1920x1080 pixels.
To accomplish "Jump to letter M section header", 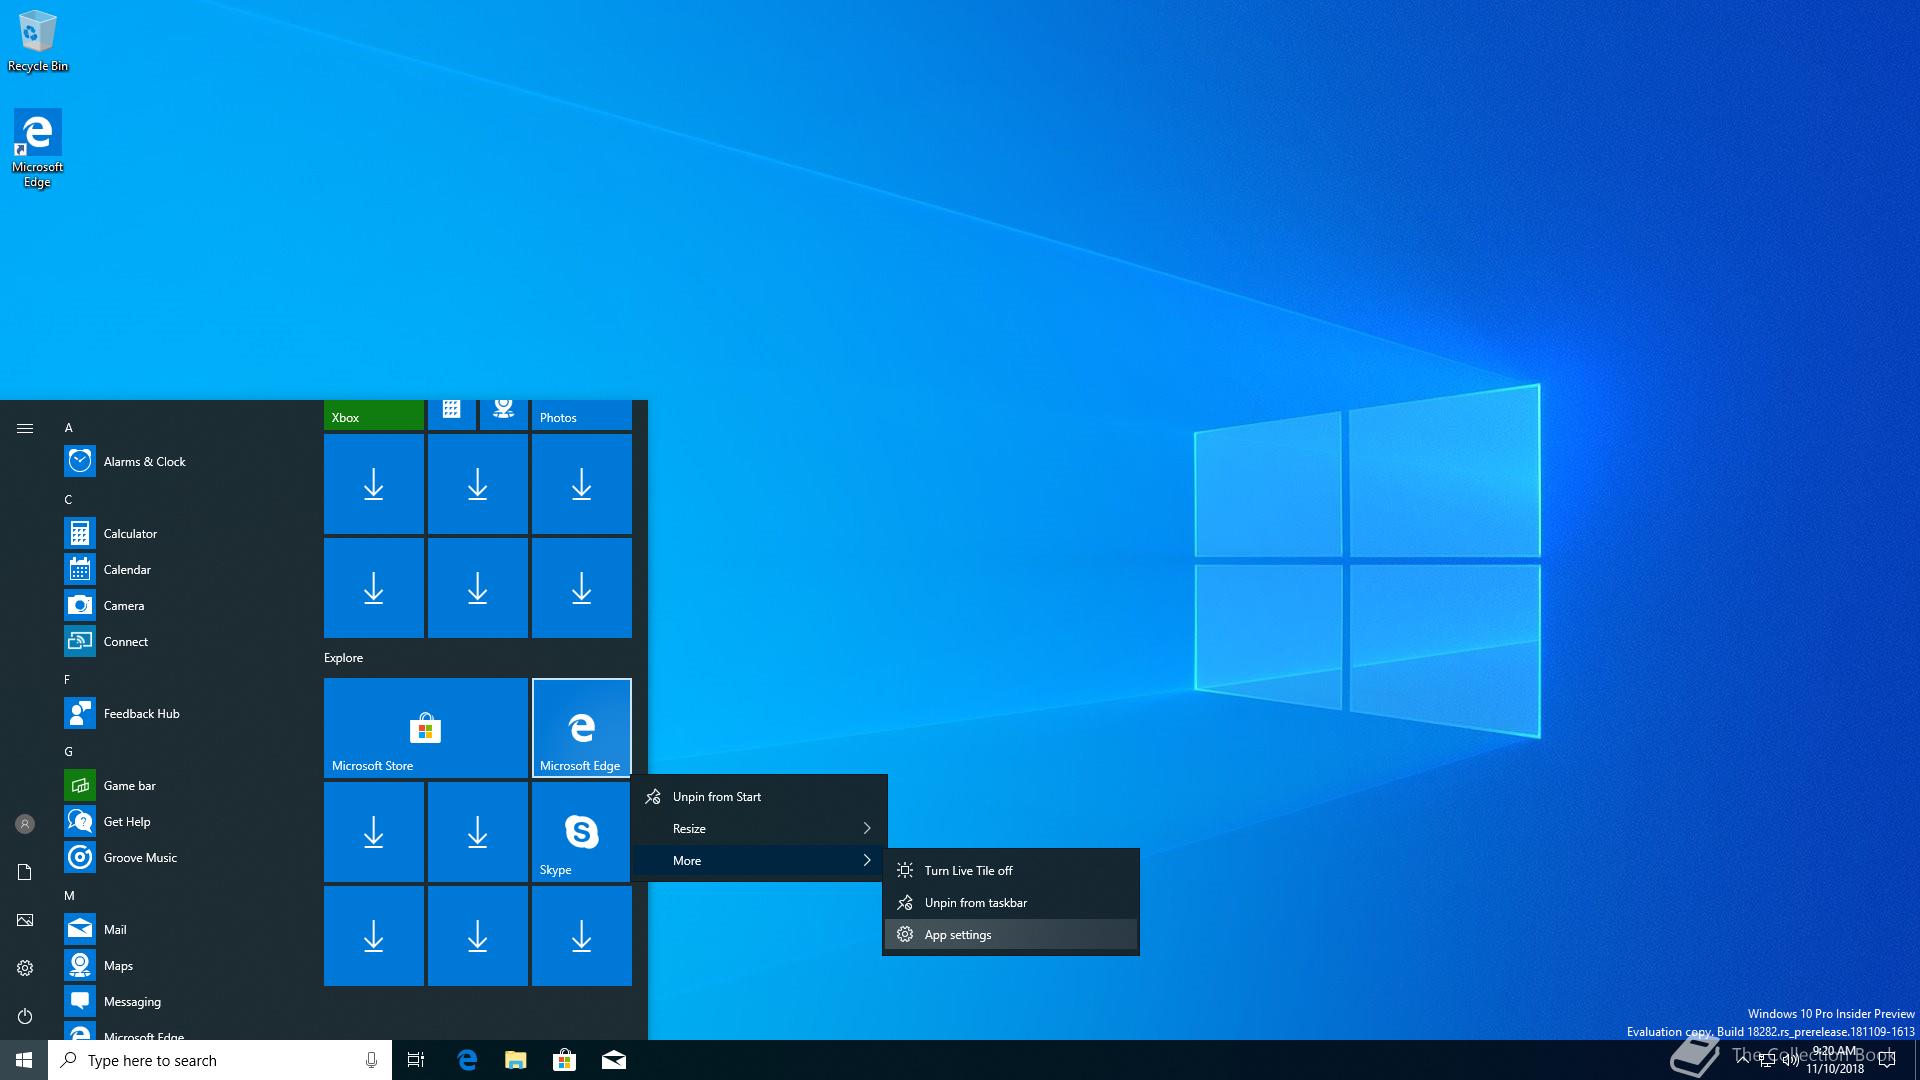I will coord(68,895).
